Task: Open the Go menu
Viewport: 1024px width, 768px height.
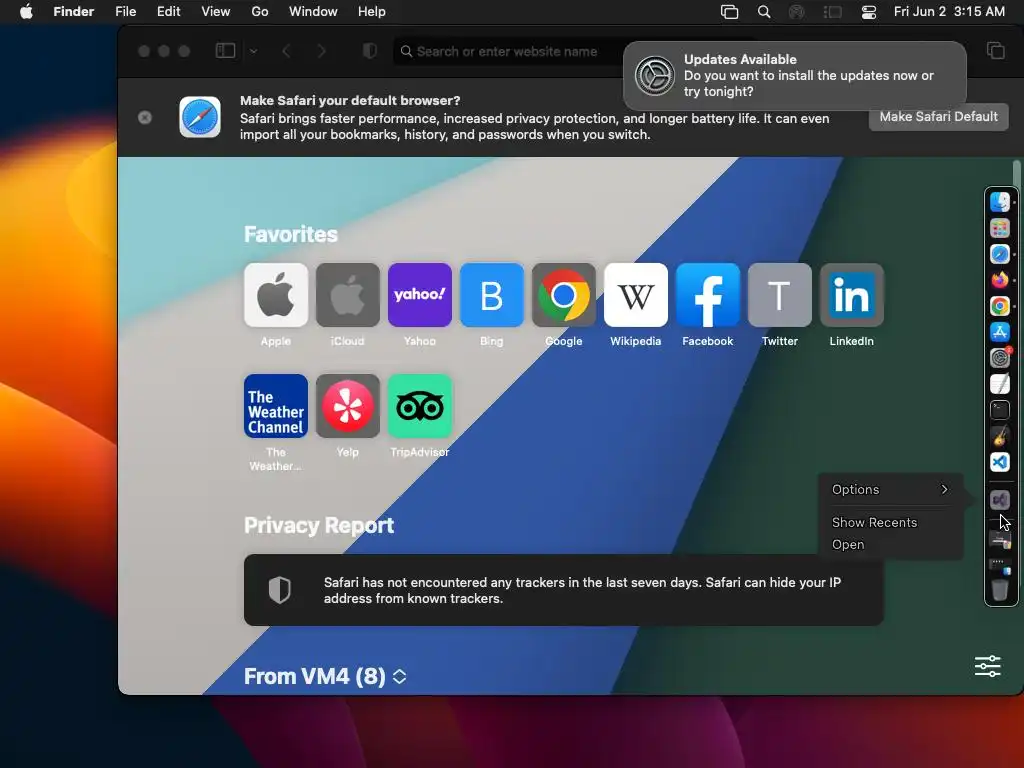Action: tap(260, 12)
